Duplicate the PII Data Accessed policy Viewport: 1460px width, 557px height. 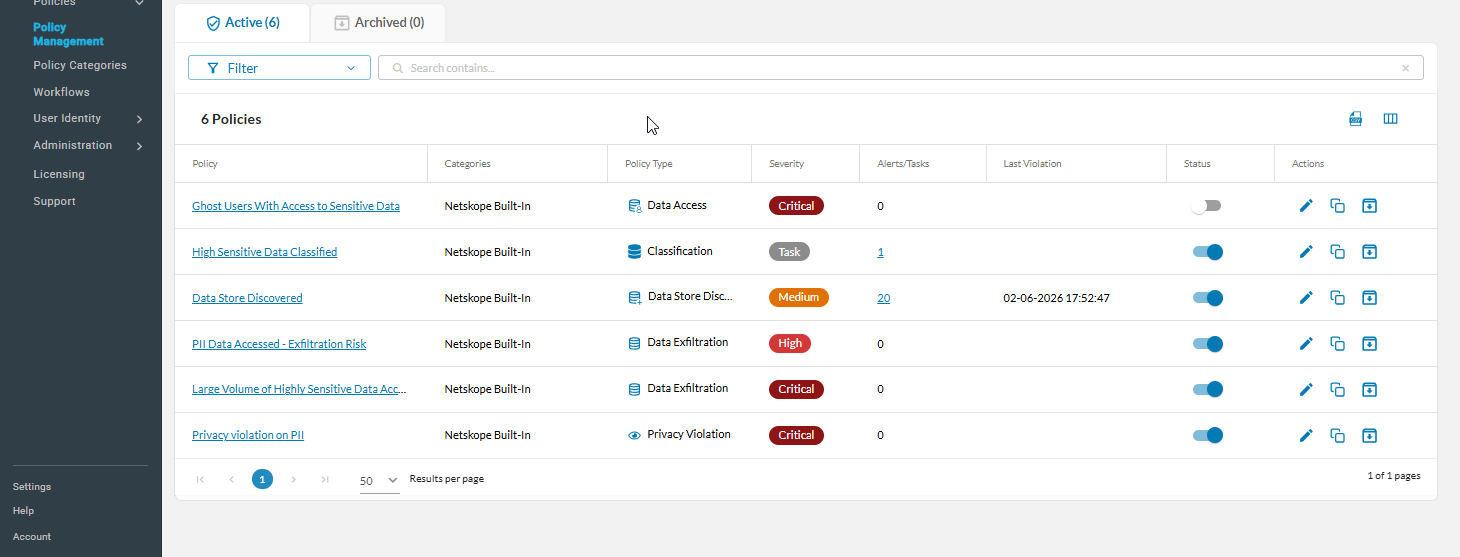[1337, 344]
